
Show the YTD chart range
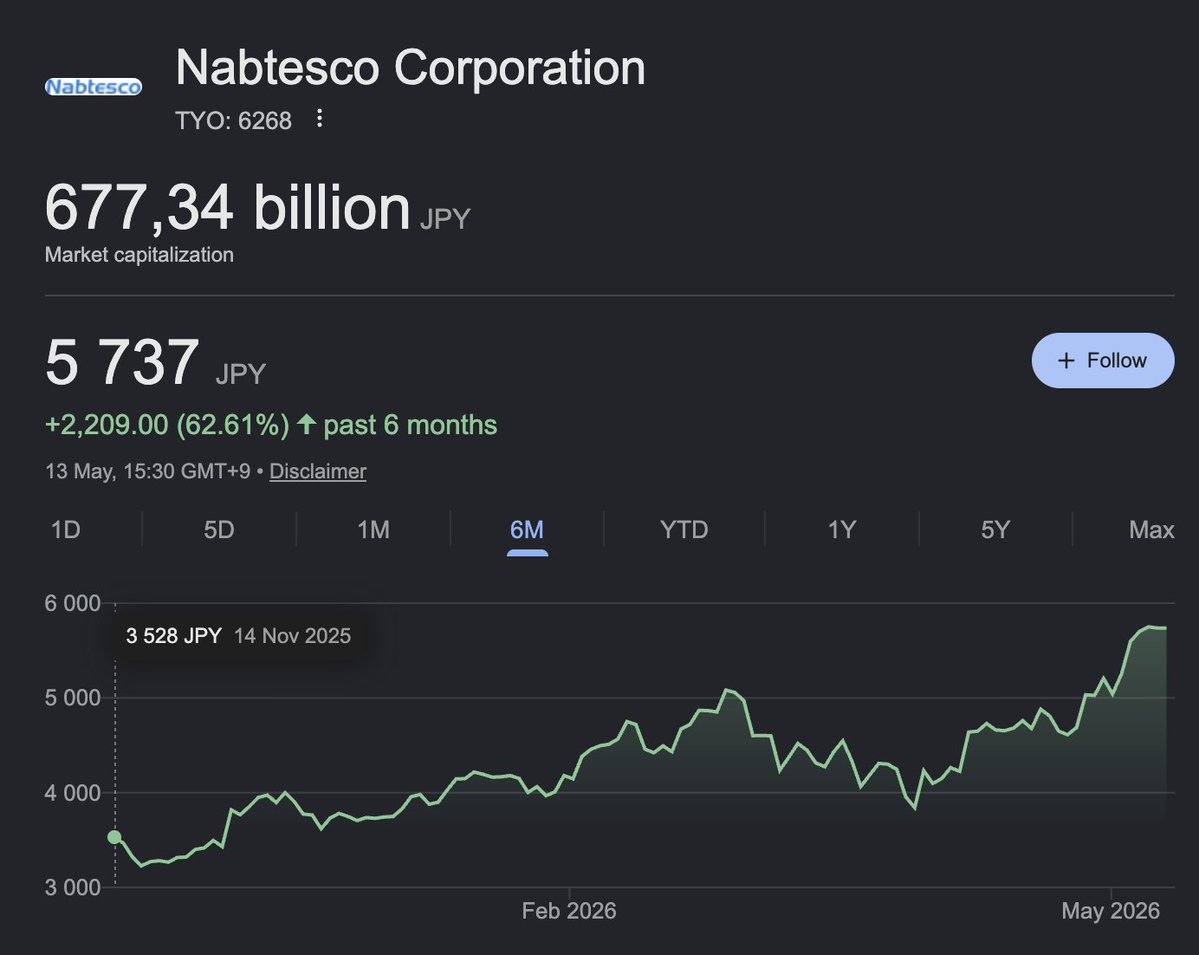coord(684,529)
